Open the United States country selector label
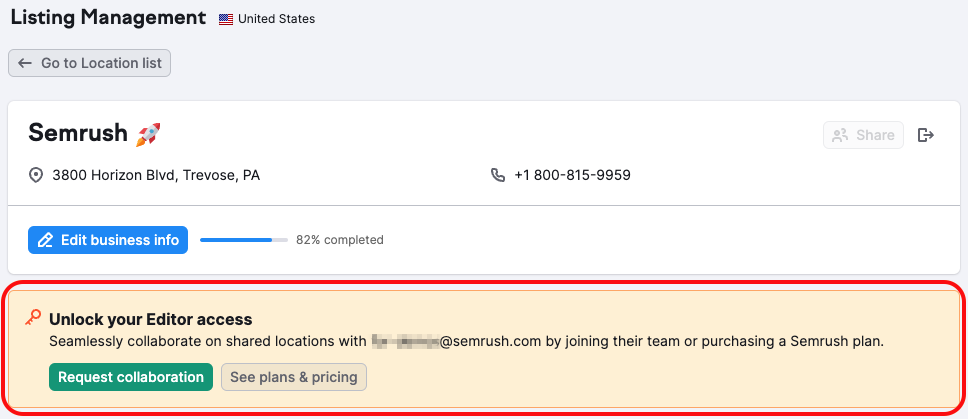This screenshot has width=968, height=419. (276, 19)
